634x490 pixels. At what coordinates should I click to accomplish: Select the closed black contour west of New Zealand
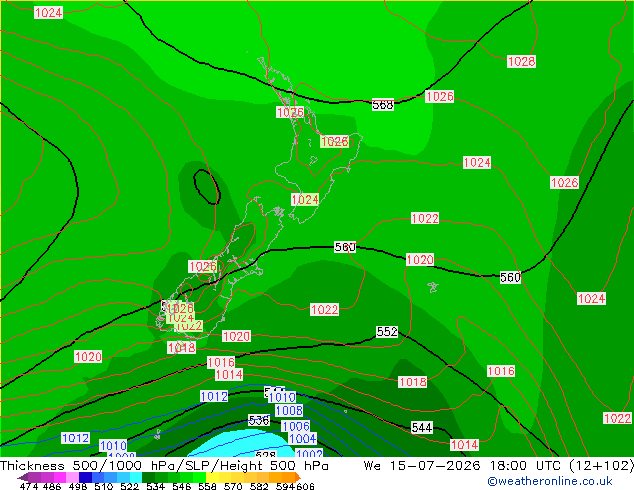(x=207, y=186)
